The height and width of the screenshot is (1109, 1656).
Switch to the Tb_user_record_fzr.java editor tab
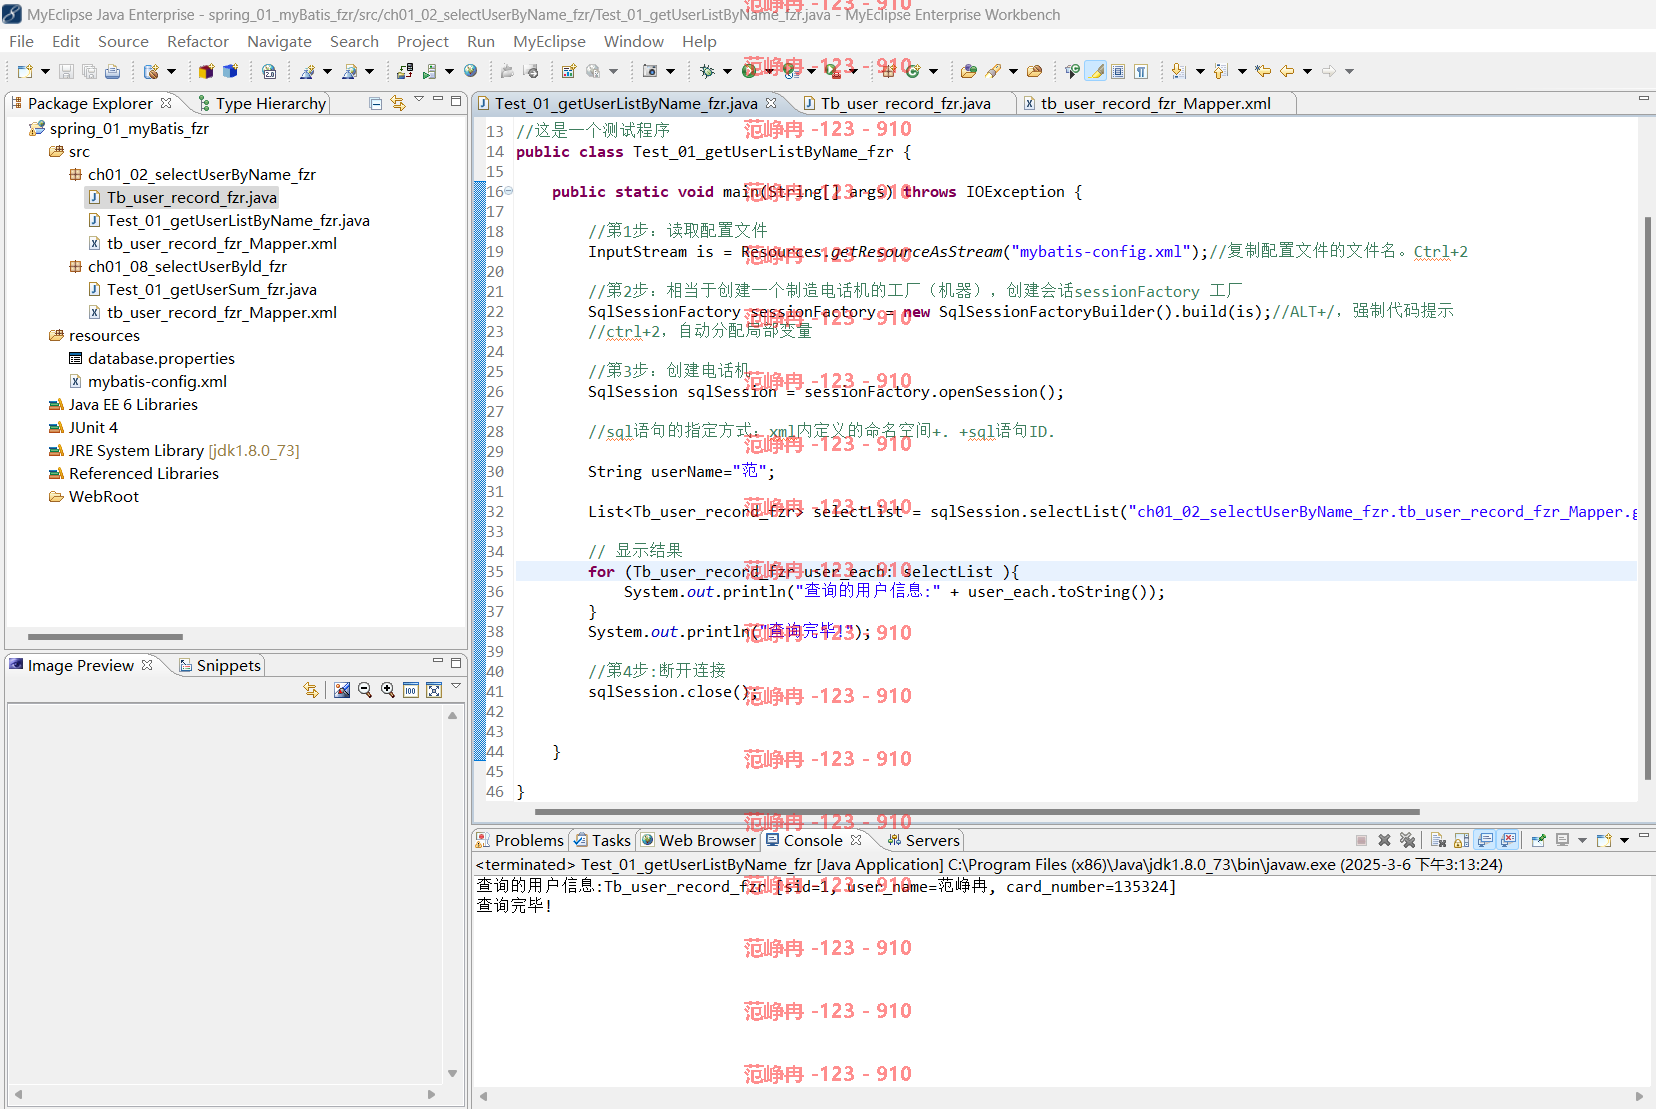pos(905,103)
